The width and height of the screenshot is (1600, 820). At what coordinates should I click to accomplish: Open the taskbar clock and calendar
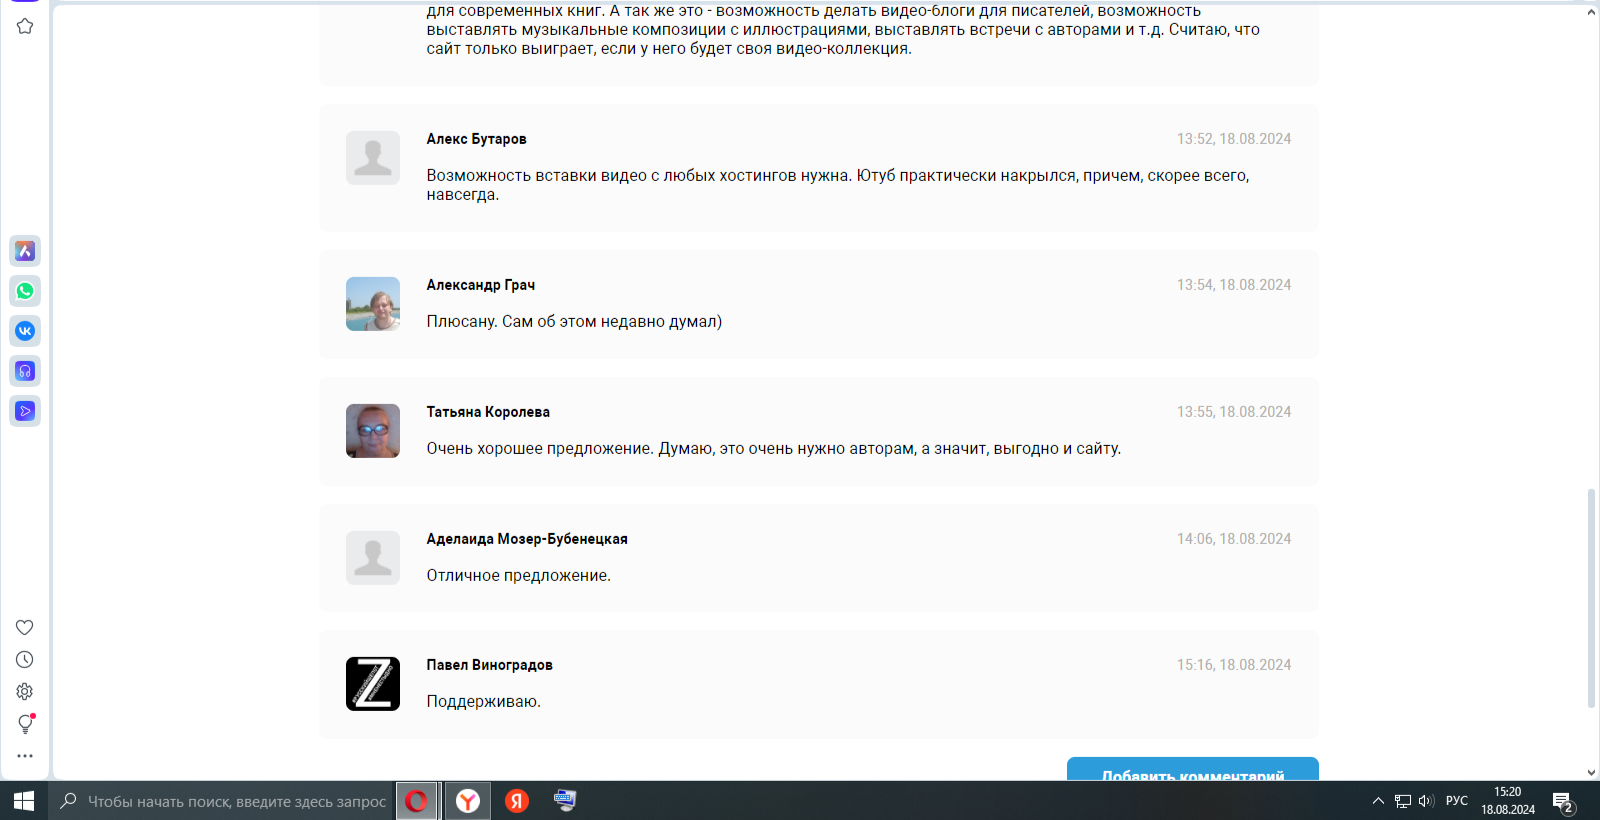point(1508,801)
